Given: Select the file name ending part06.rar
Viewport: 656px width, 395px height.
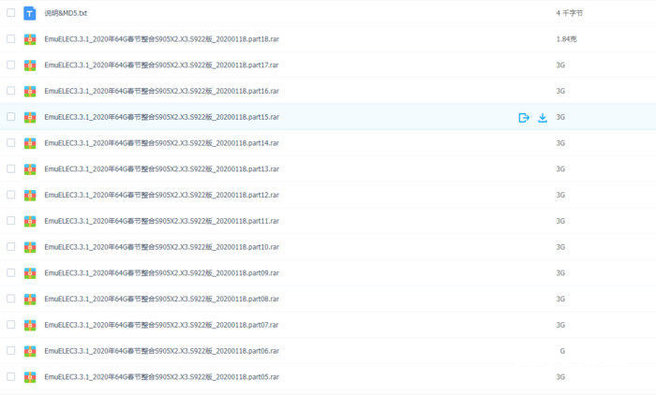Looking at the screenshot, I should coord(161,351).
